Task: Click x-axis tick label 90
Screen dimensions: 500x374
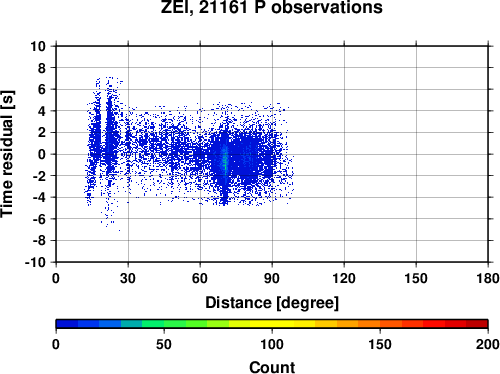Action: (272, 278)
